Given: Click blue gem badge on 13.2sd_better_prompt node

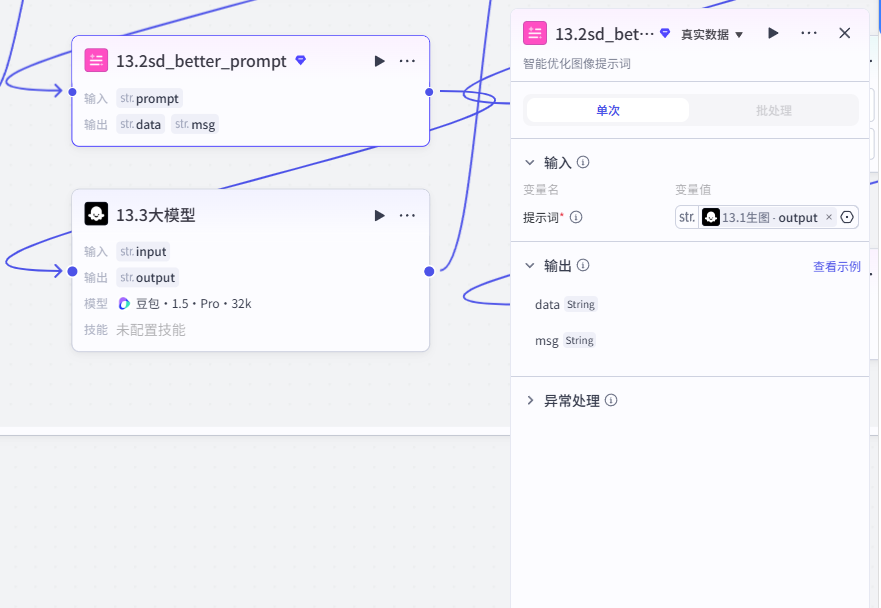Looking at the screenshot, I should tap(301, 60).
